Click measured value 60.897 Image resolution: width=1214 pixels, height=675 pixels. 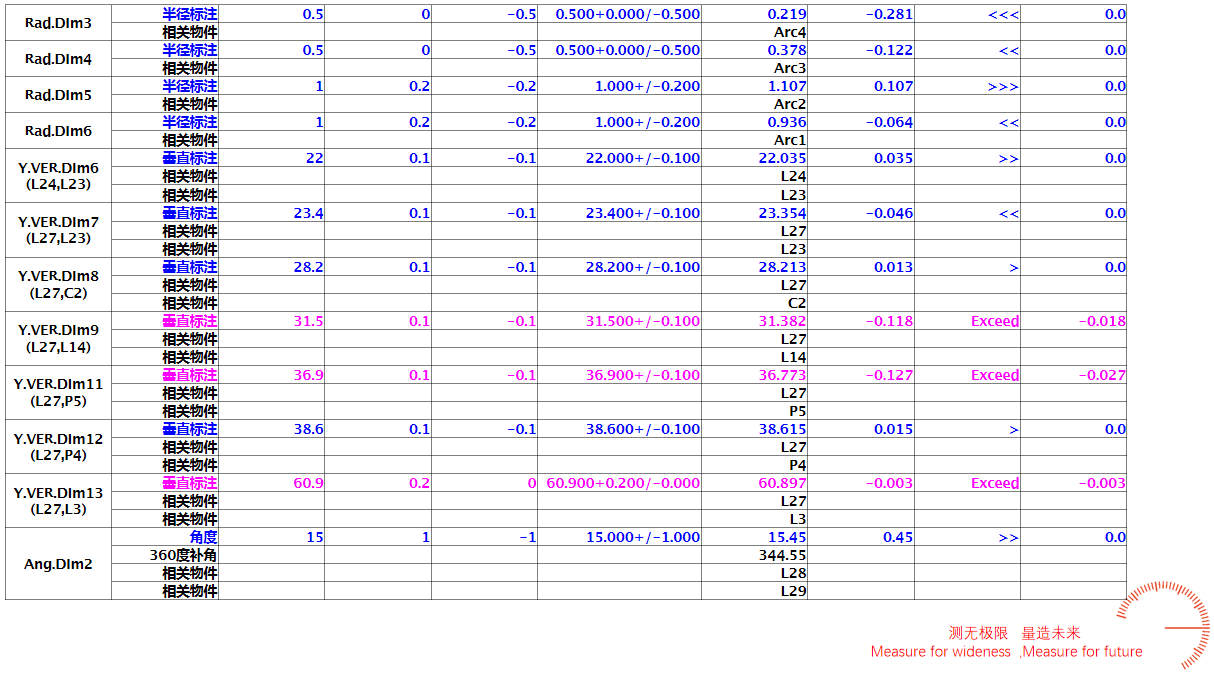click(783, 483)
